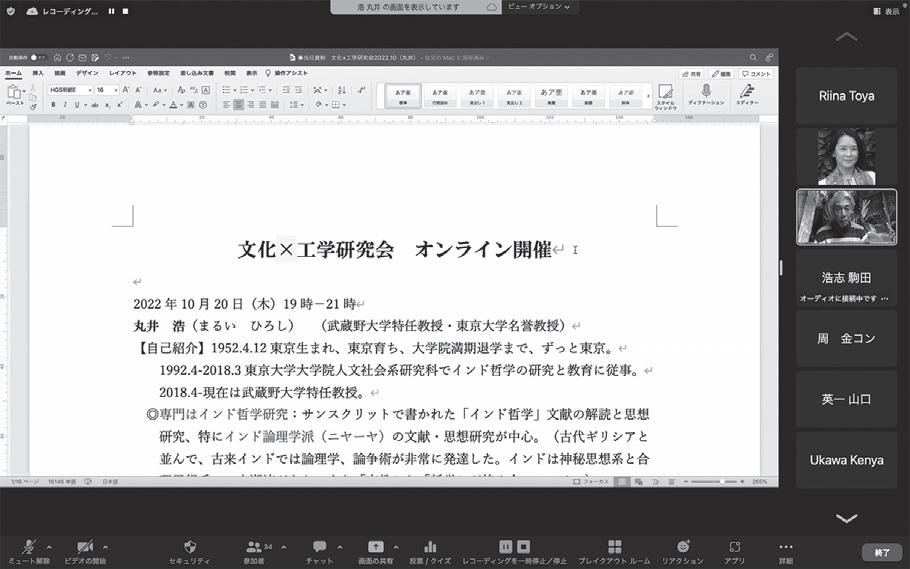
Task: Click the Paste (ペースト) icon
Action: pos(15,95)
